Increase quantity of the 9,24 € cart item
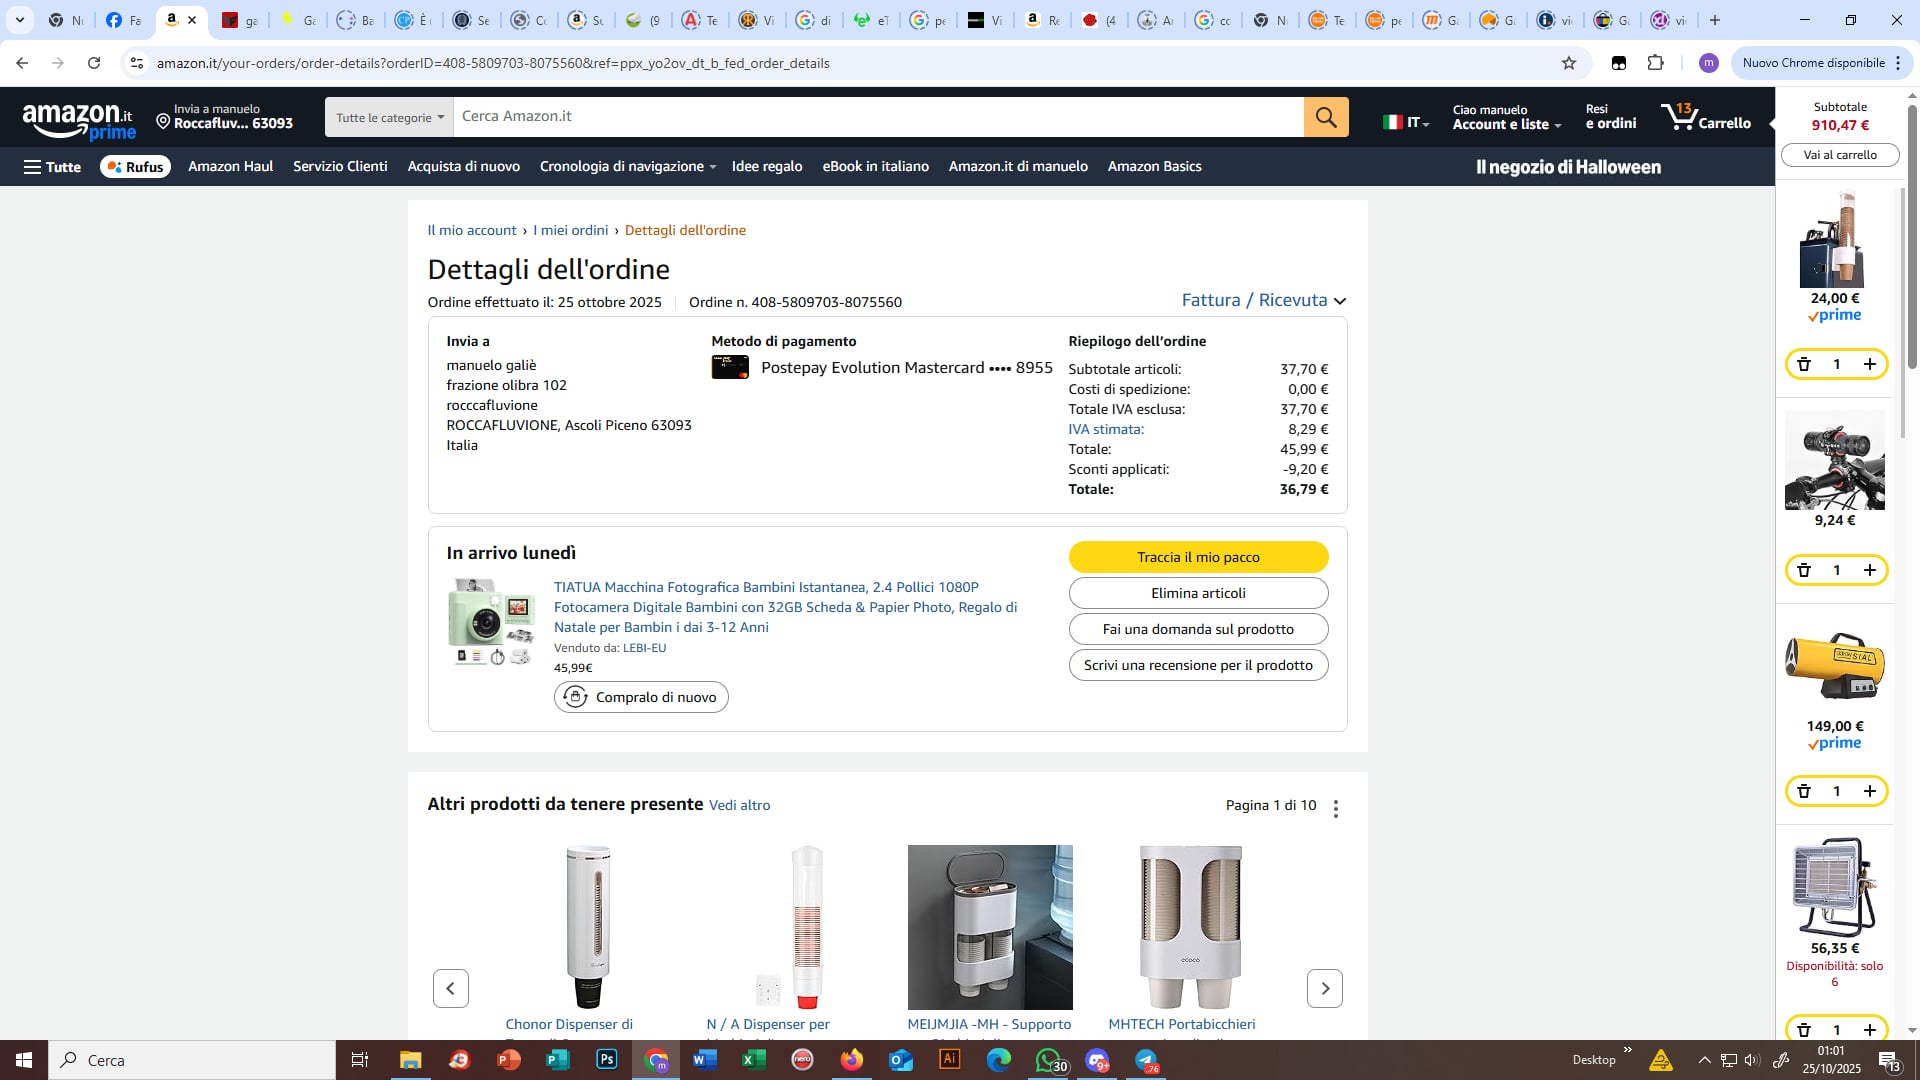The height and width of the screenshot is (1080, 1920). [1869, 570]
